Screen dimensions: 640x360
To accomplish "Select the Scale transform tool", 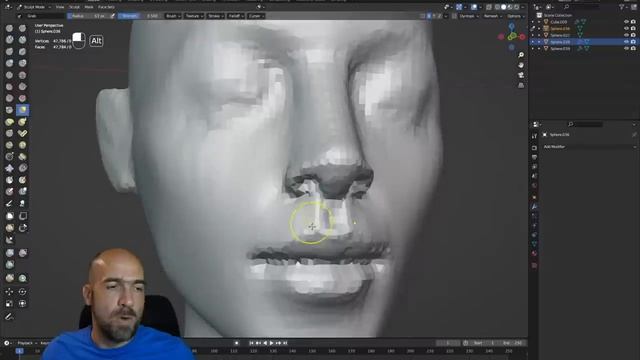I will pyautogui.click(x=9, y=304).
